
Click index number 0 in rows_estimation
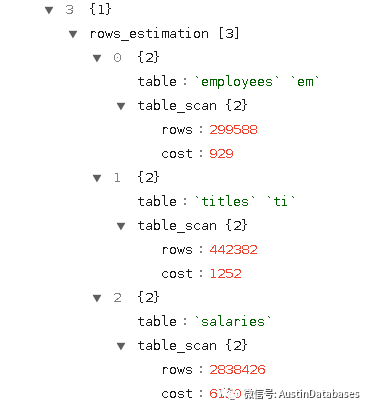pyautogui.click(x=117, y=58)
